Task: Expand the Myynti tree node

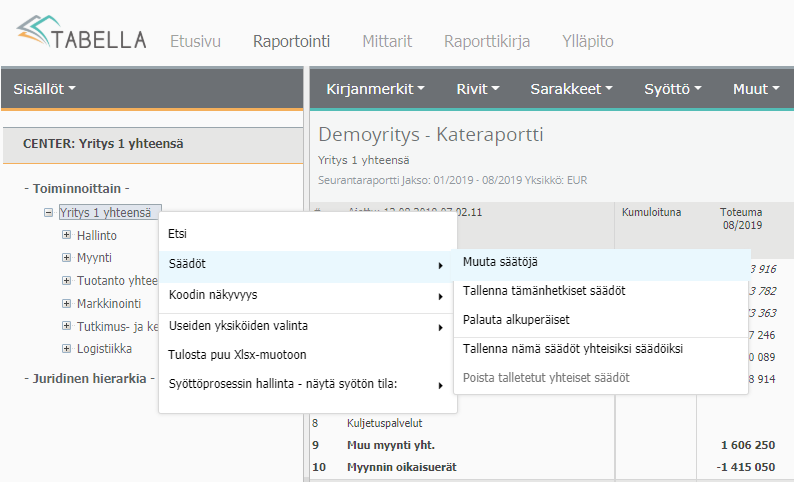Action: pos(67,258)
